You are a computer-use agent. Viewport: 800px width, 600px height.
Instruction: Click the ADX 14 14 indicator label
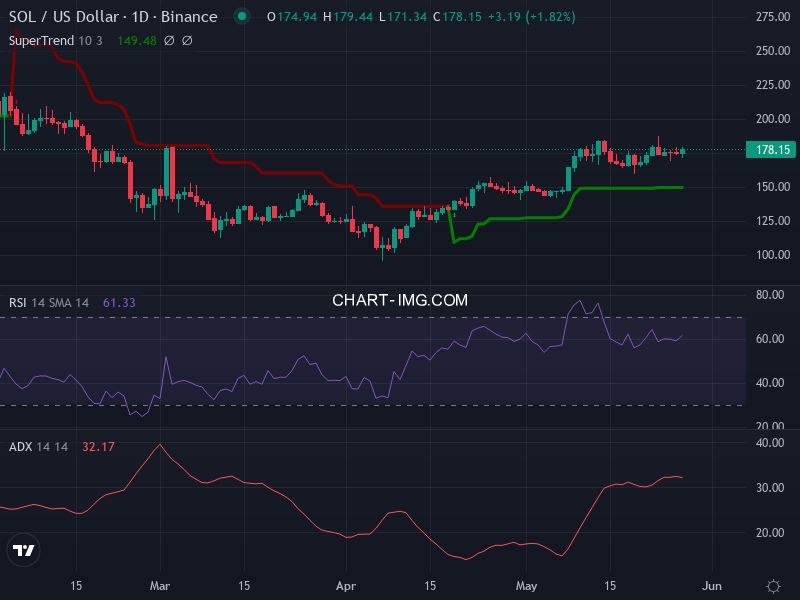click(x=38, y=447)
